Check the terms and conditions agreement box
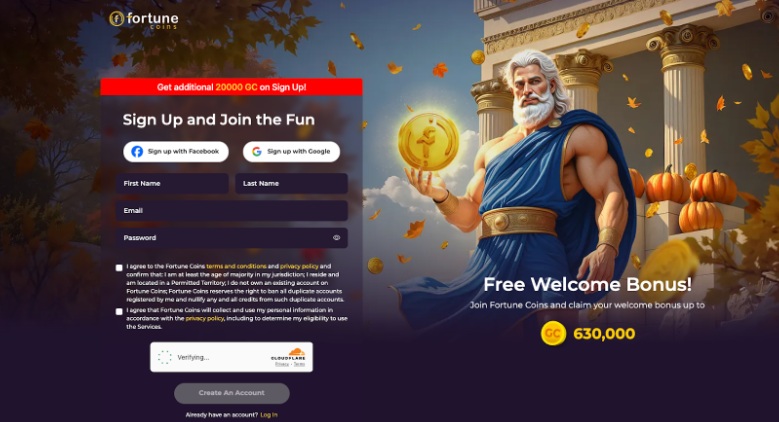779x422 pixels. tap(119, 268)
